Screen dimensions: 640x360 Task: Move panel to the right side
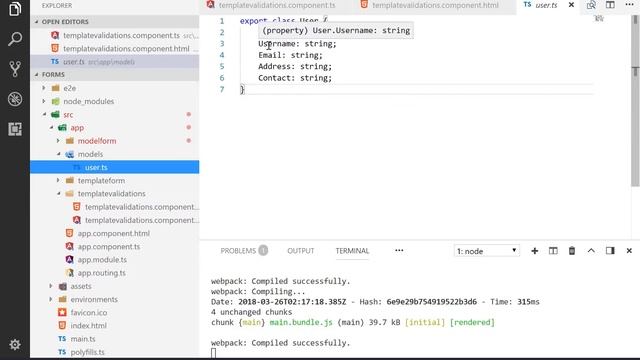(610, 251)
